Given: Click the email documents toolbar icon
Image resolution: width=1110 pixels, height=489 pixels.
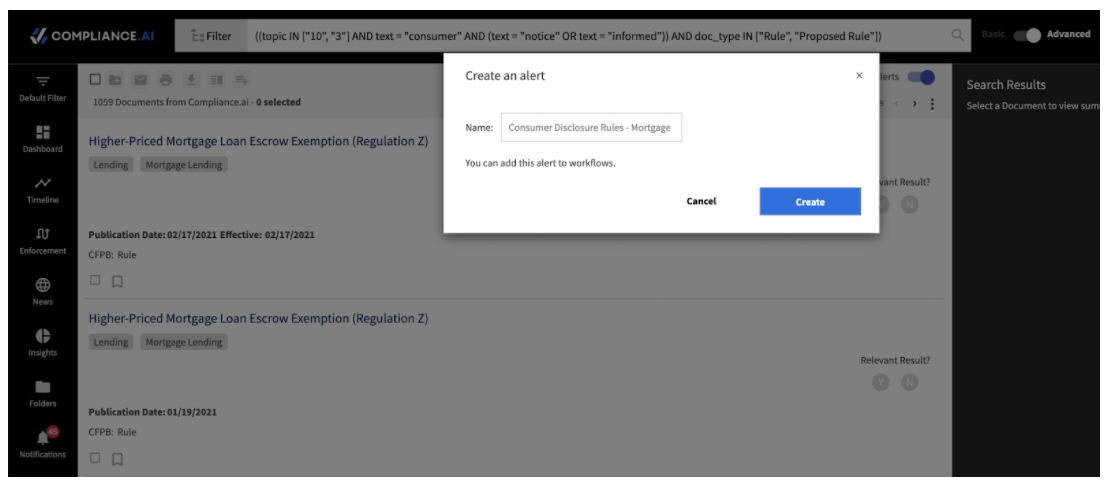Looking at the screenshot, I should point(140,79).
